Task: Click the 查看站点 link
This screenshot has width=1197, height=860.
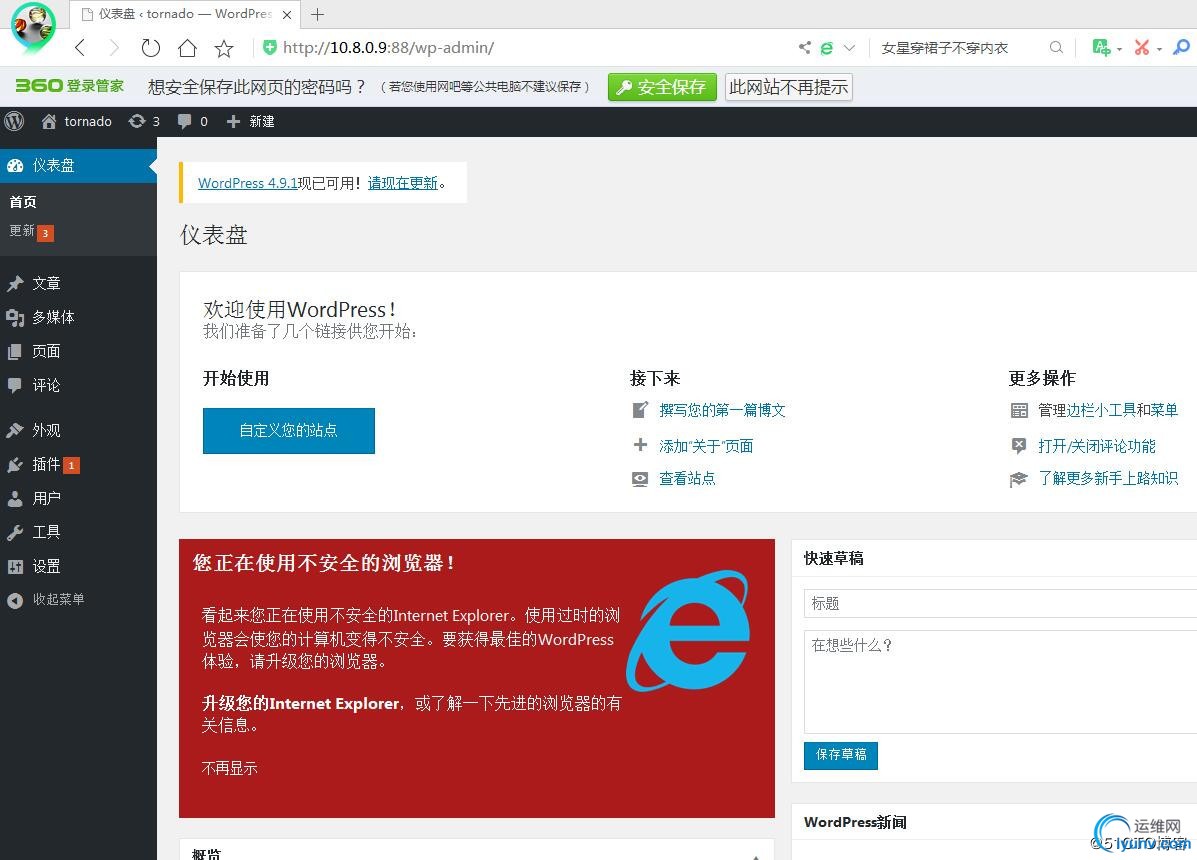Action: [x=687, y=478]
